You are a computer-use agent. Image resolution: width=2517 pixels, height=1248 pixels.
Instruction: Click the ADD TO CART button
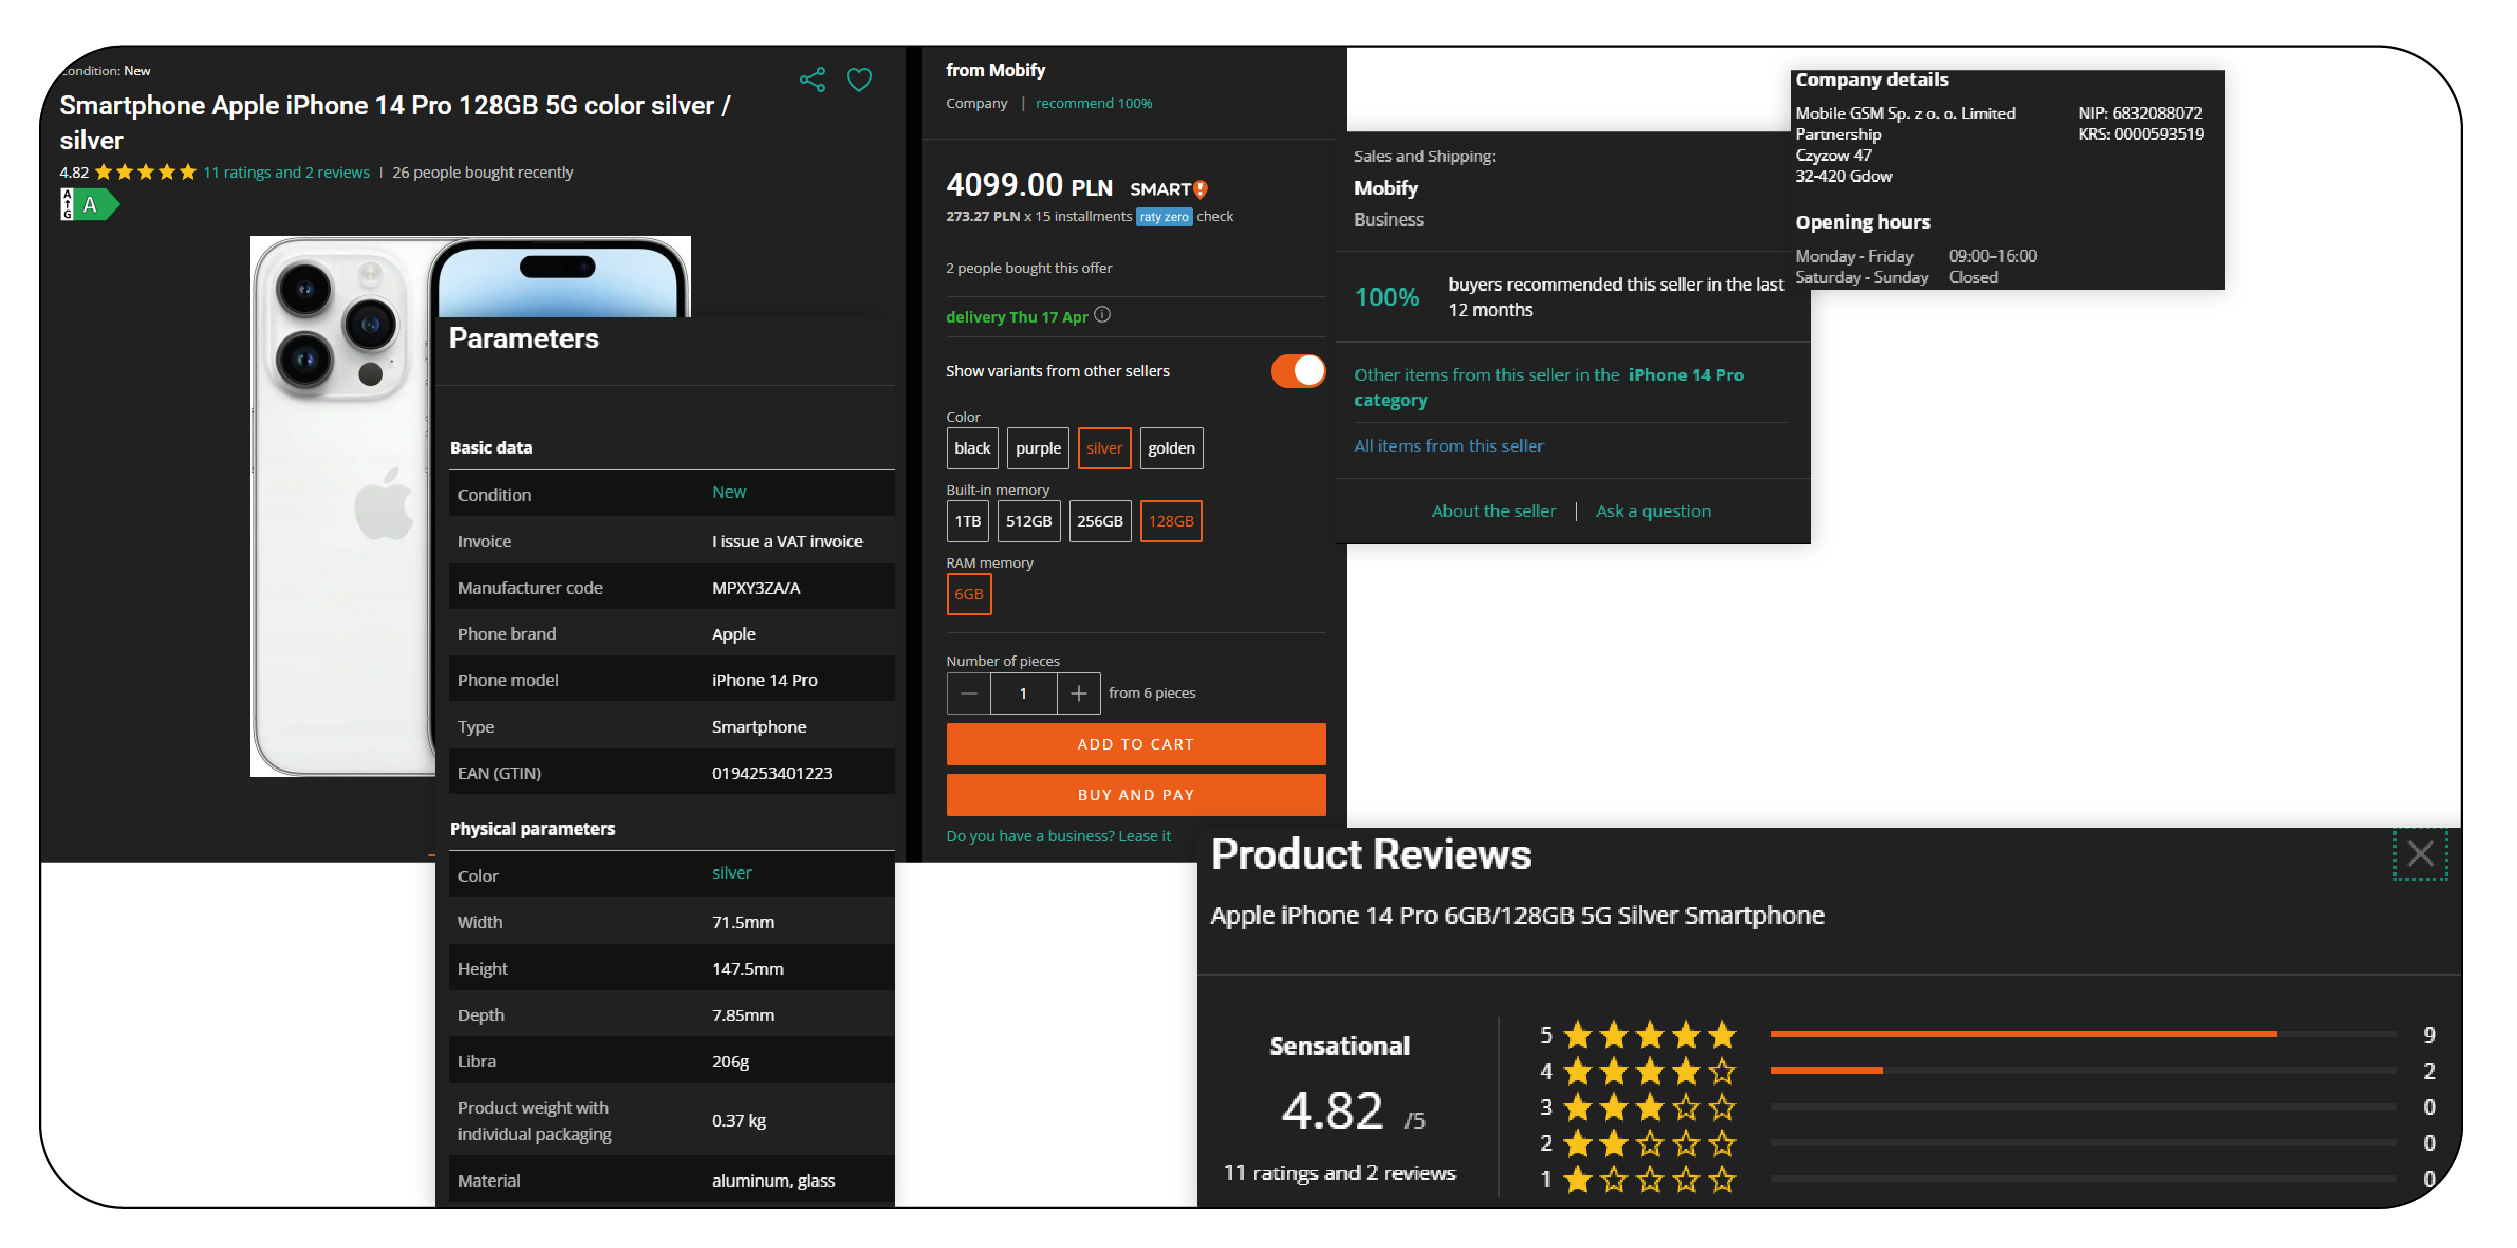(x=1135, y=744)
